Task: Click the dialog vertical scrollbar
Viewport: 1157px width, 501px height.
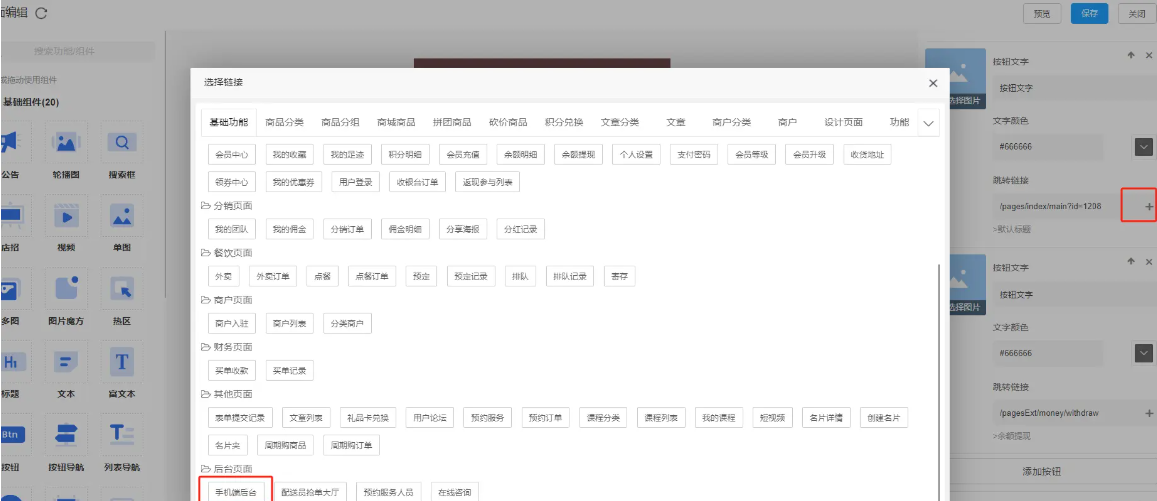Action: (x=941, y=381)
